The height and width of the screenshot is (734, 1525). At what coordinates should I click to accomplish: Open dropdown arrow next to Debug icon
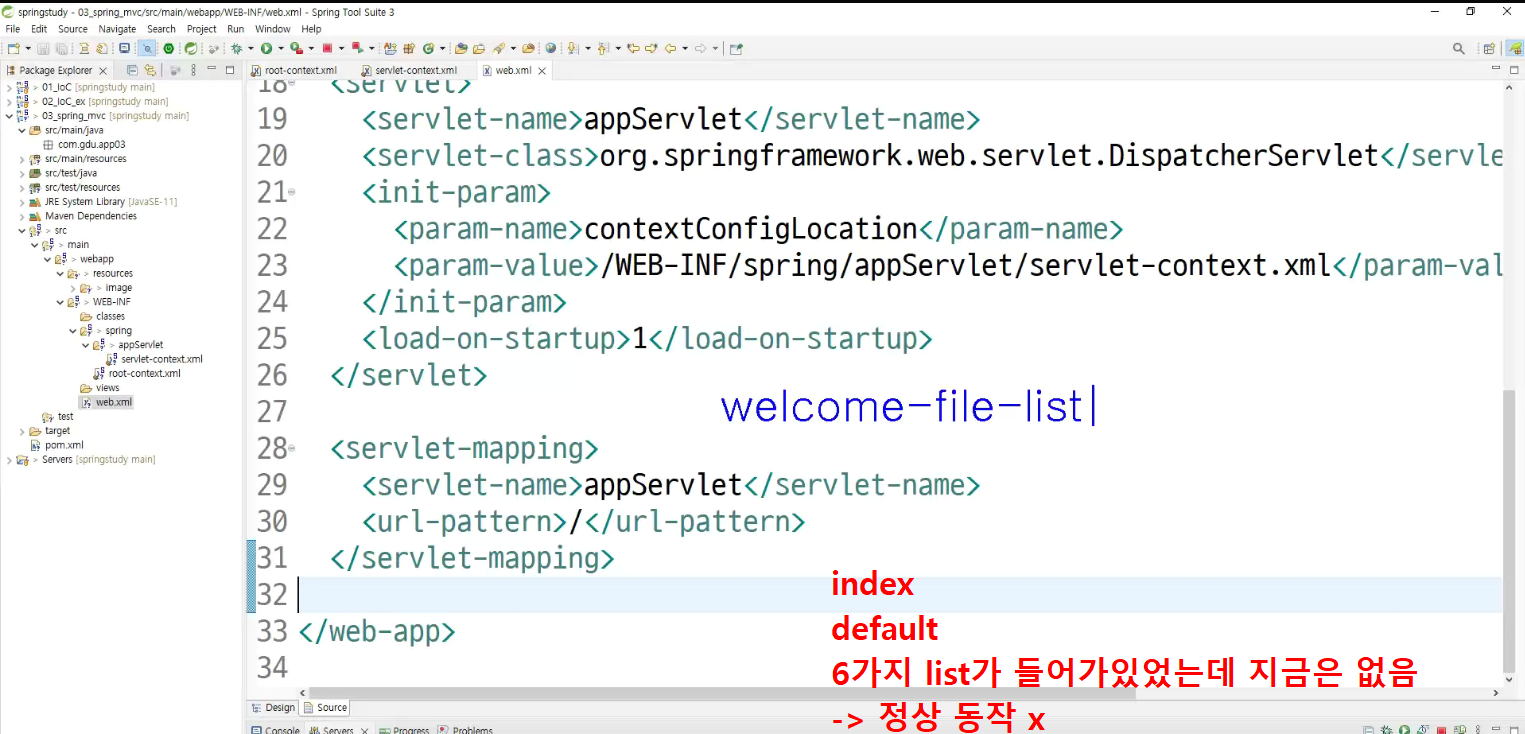click(x=250, y=48)
